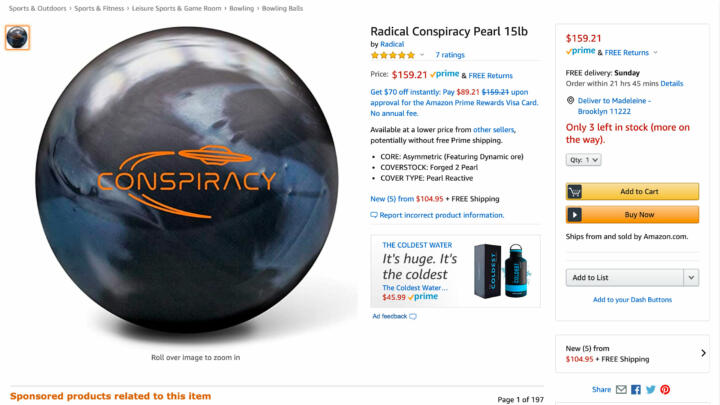Click the location pin delivery icon
This screenshot has height=405, width=720.
[570, 100]
